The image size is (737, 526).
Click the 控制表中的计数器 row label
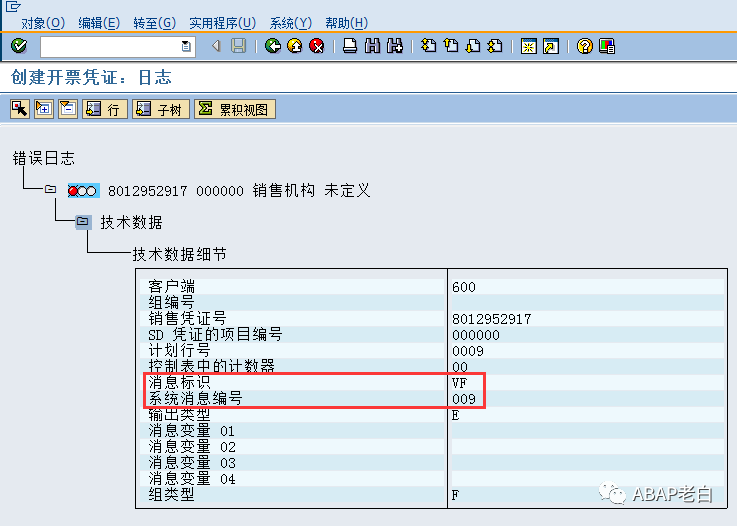(212, 366)
